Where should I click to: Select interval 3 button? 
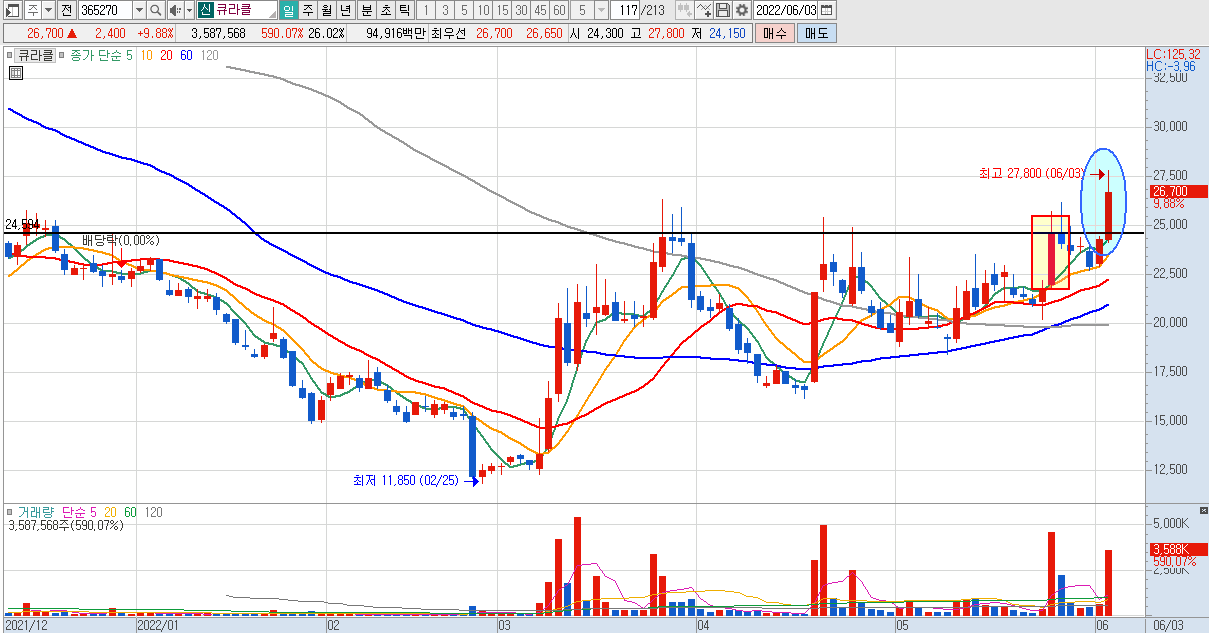[x=445, y=10]
